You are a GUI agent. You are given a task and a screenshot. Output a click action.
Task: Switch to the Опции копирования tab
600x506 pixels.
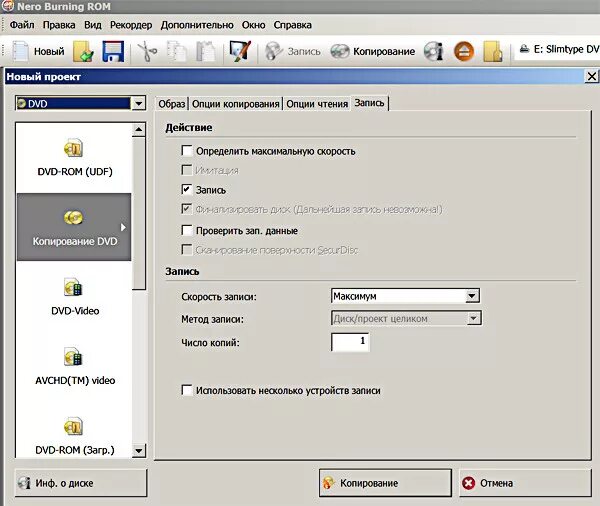point(235,104)
